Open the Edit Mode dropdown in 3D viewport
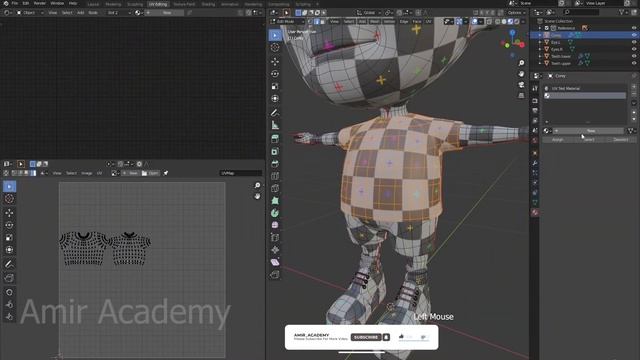 pos(287,21)
